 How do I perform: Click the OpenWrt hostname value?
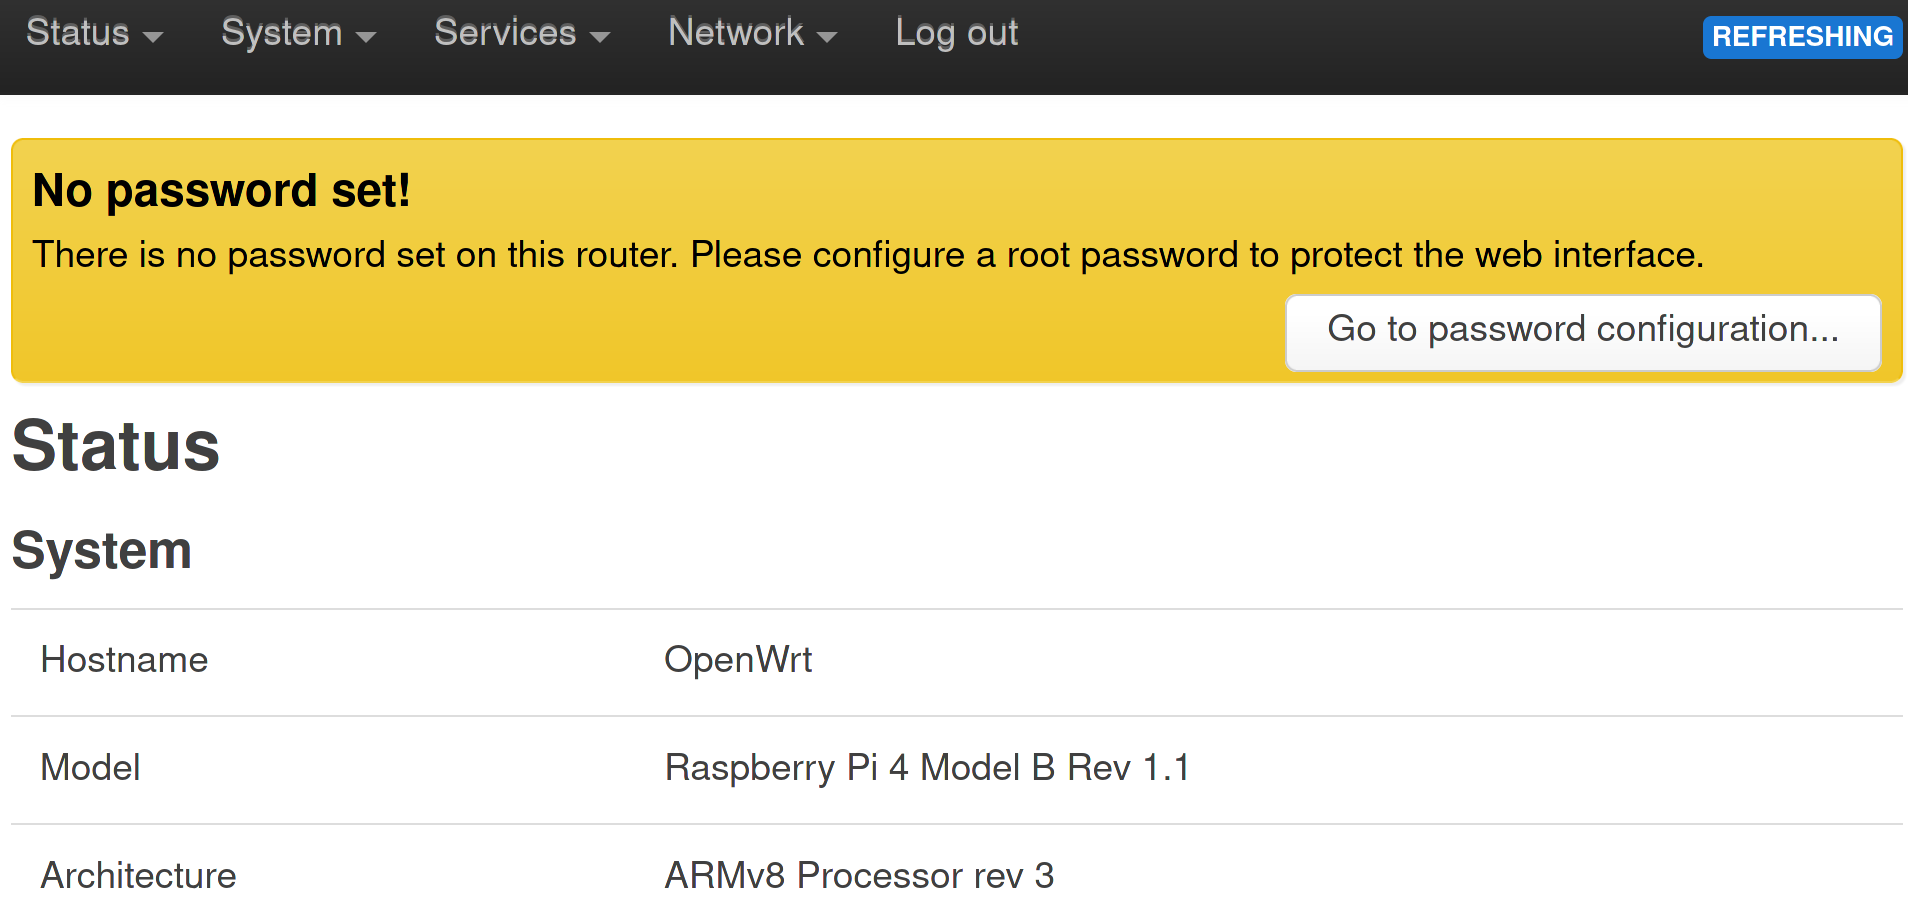(x=738, y=660)
